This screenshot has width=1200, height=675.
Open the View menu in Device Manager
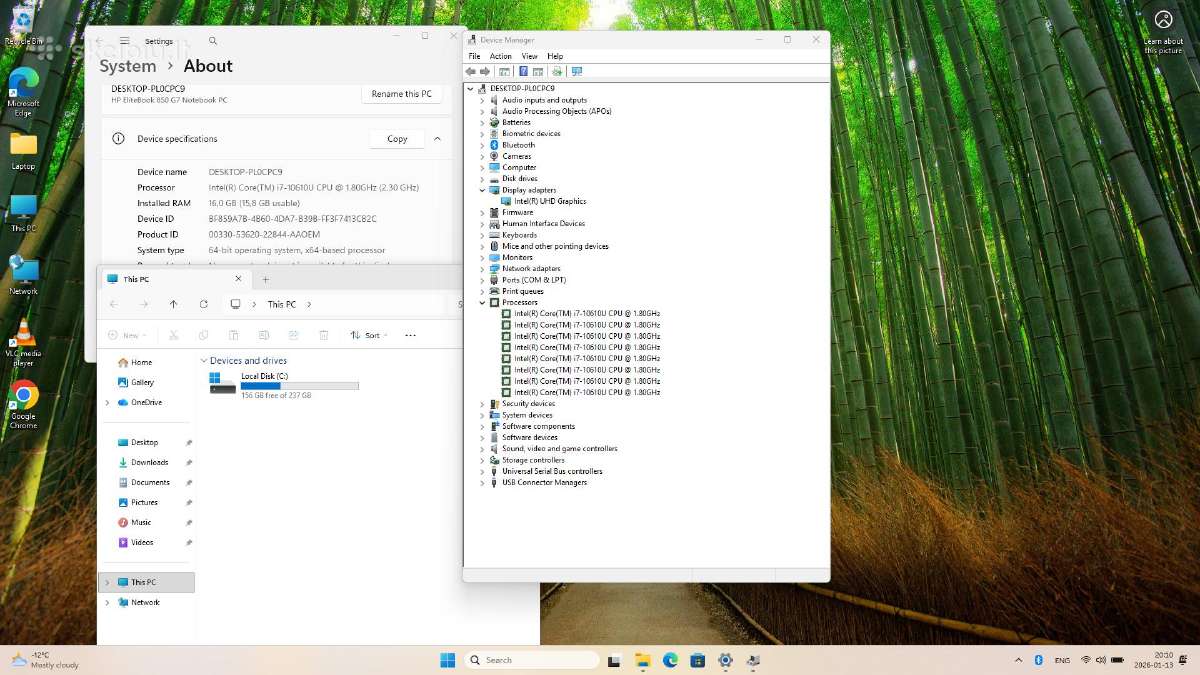(x=529, y=56)
